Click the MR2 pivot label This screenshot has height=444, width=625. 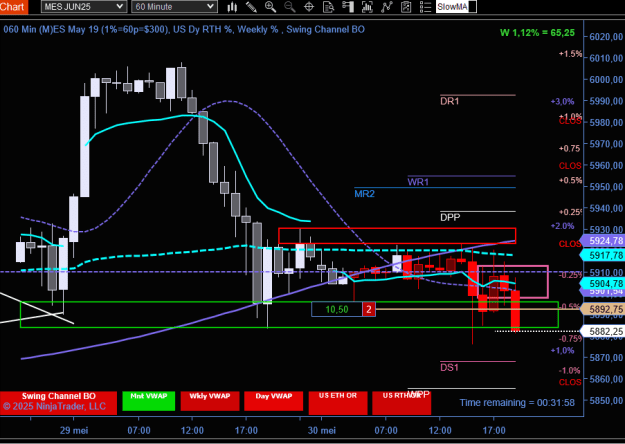point(364,194)
